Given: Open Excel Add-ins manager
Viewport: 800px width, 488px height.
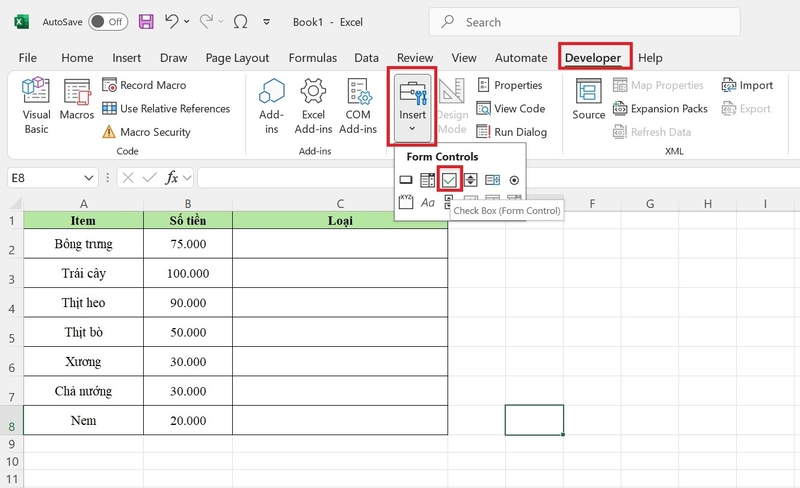Looking at the screenshot, I should point(313,106).
